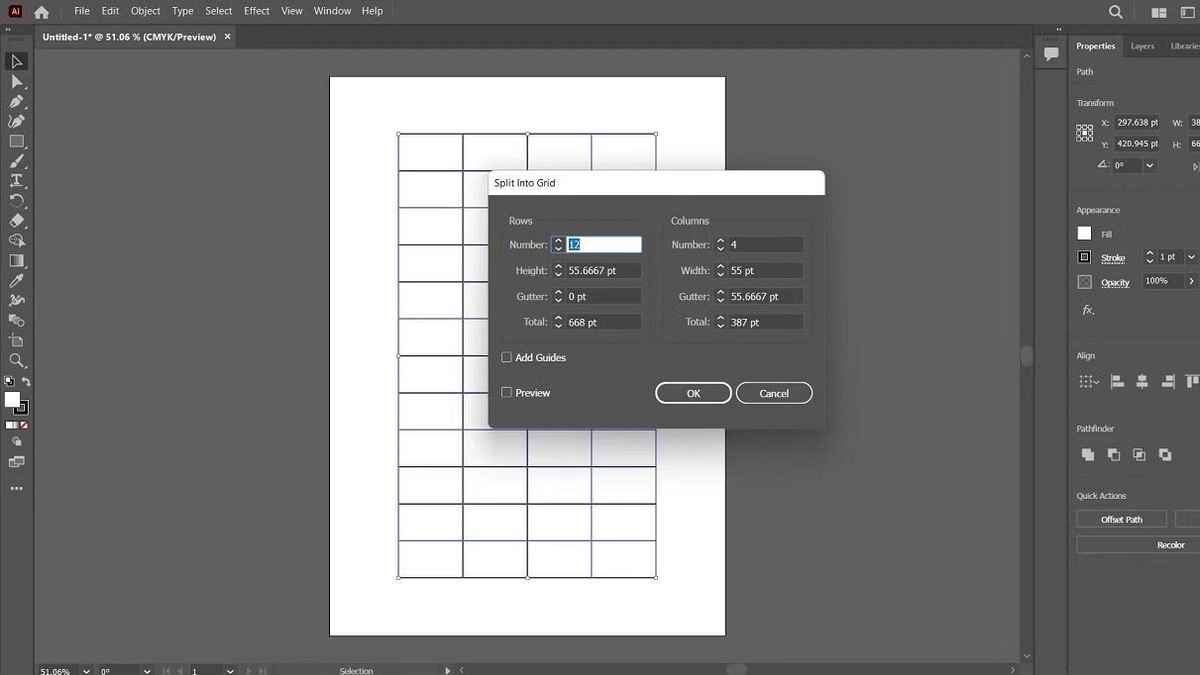Switch to the Layers tab
Viewport: 1200px width, 675px height.
pos(1142,46)
